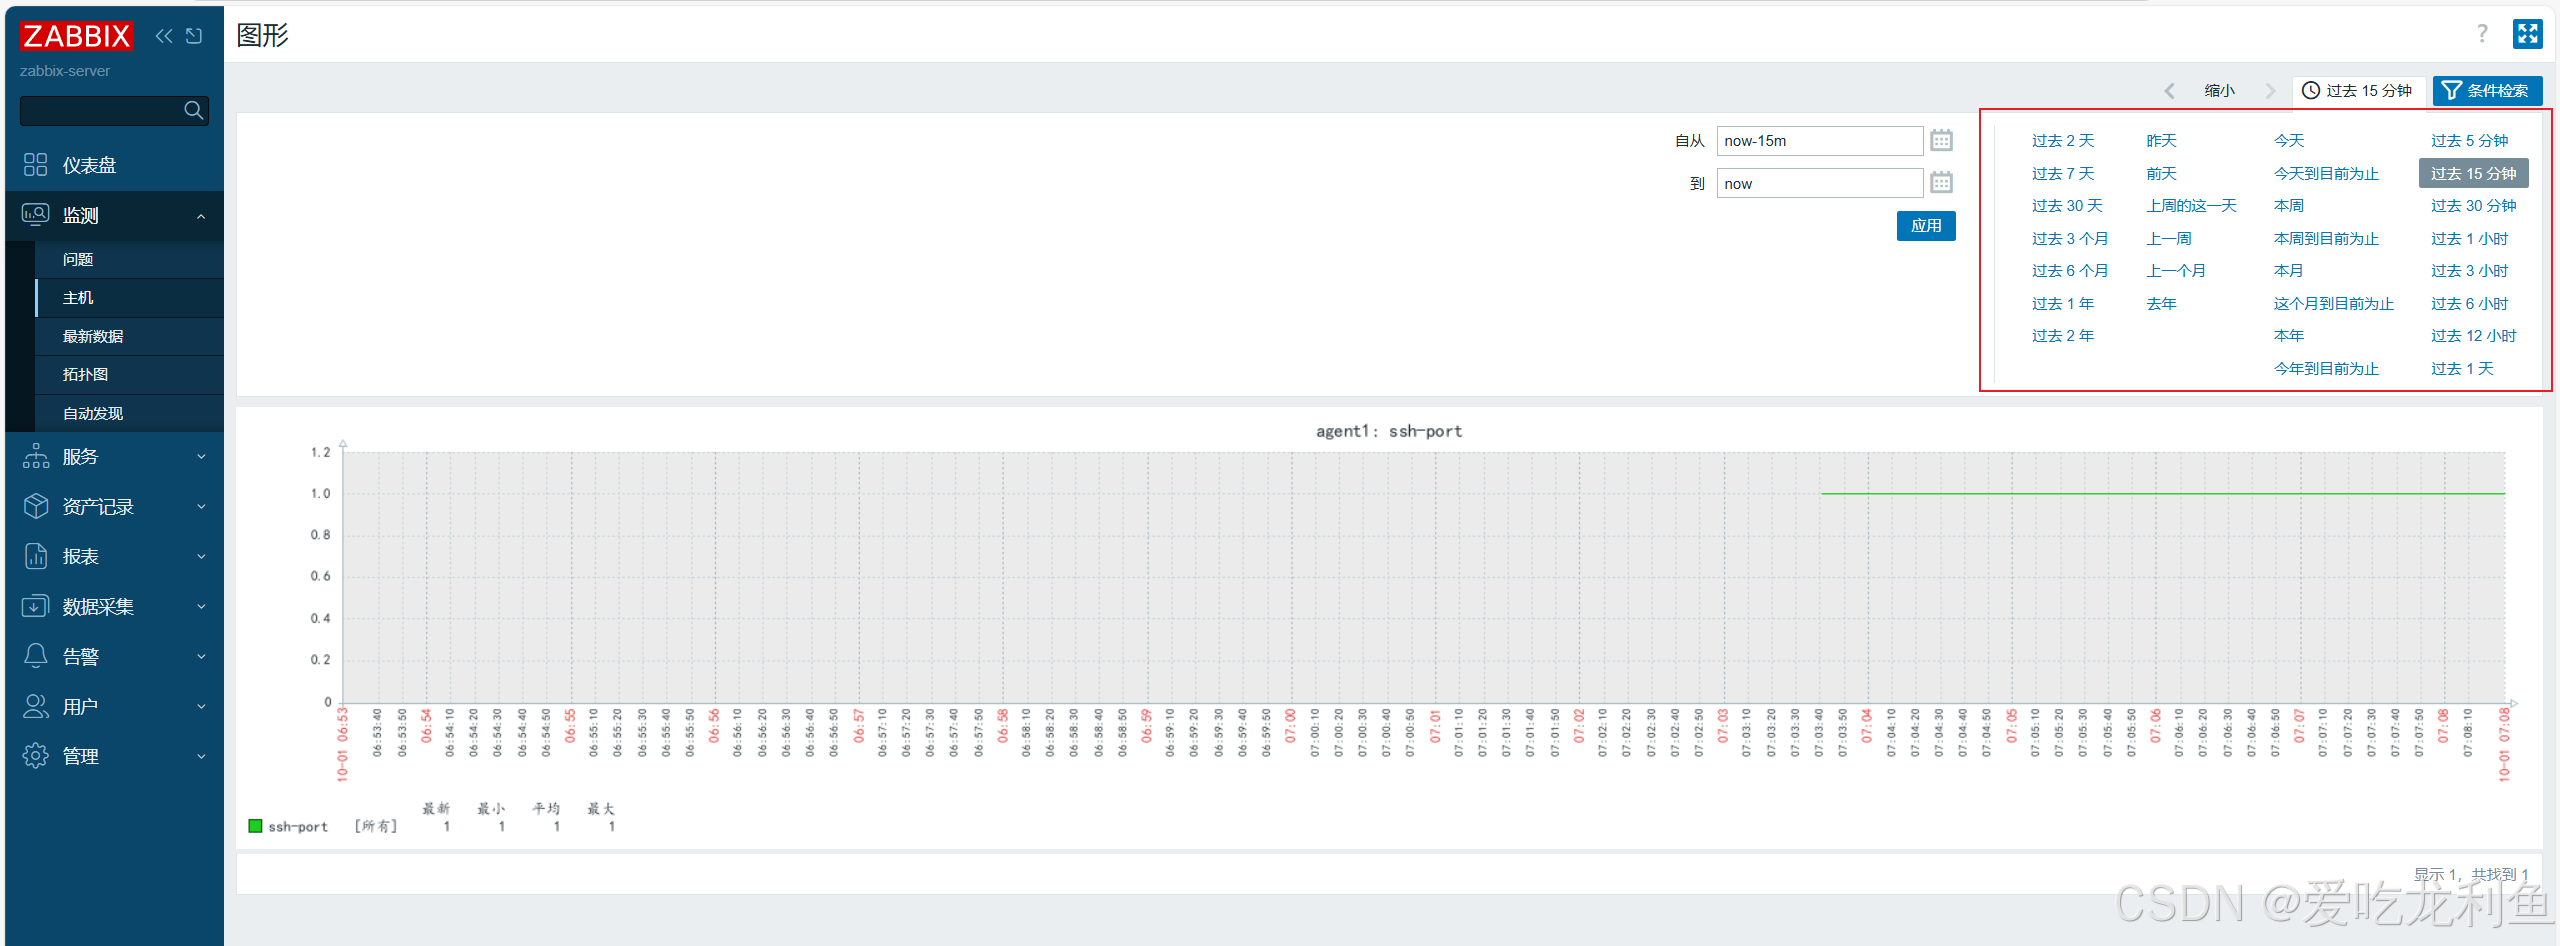Select the 昨天 time range
The height and width of the screenshot is (946, 2560).
[2161, 141]
